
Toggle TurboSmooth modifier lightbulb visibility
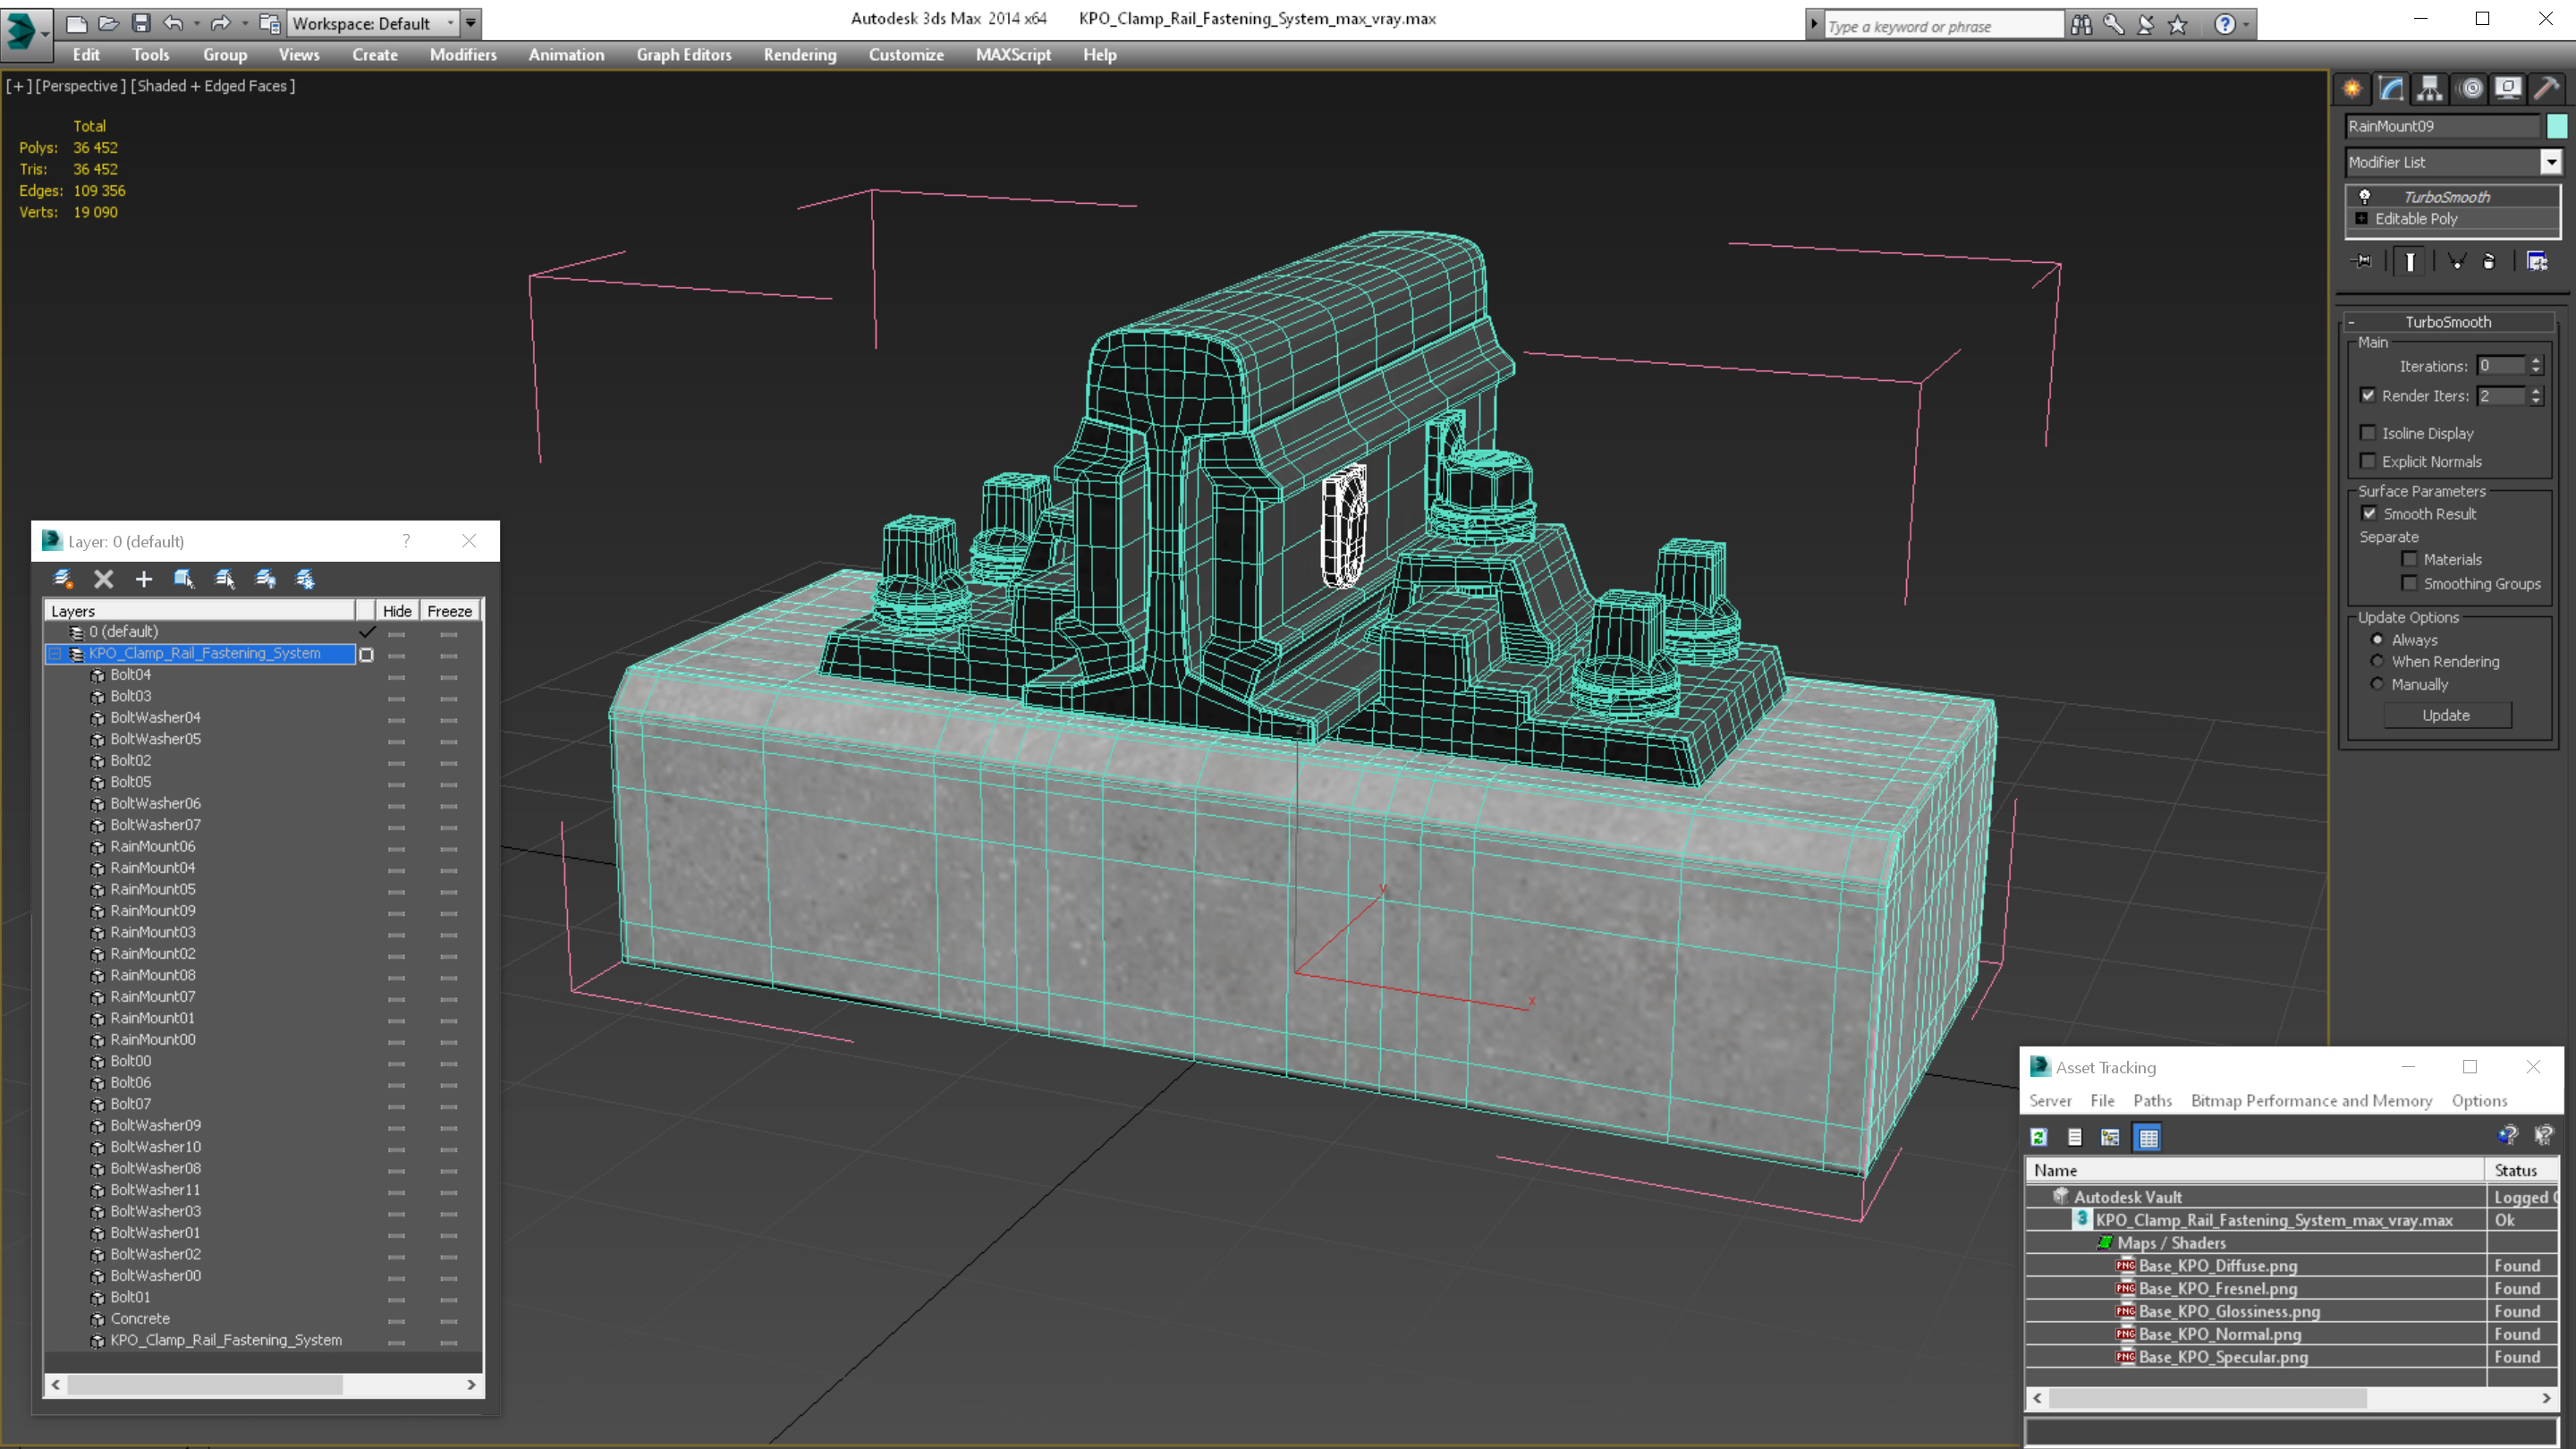(x=2364, y=196)
